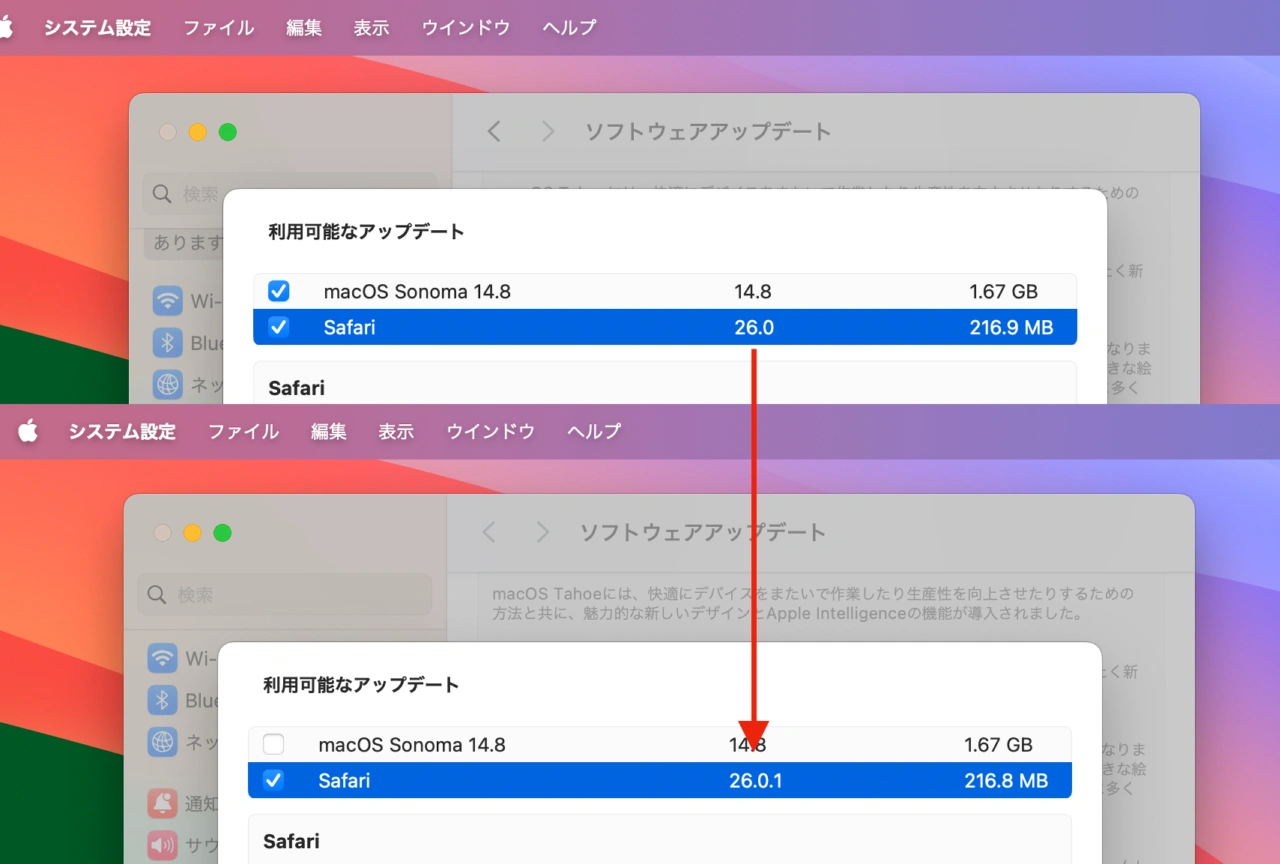This screenshot has height=864, width=1280.
Task: Open Wi-Fi settings from the top window sidebar
Action: click(167, 300)
